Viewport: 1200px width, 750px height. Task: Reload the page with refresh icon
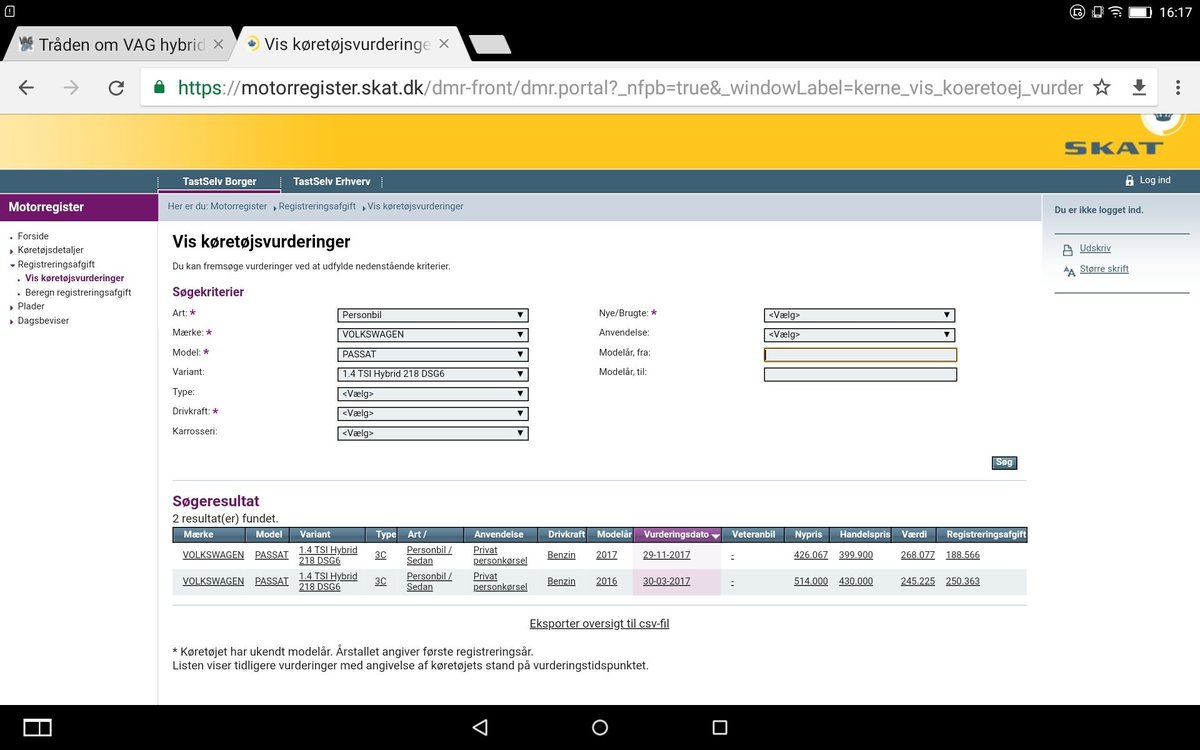pos(116,88)
